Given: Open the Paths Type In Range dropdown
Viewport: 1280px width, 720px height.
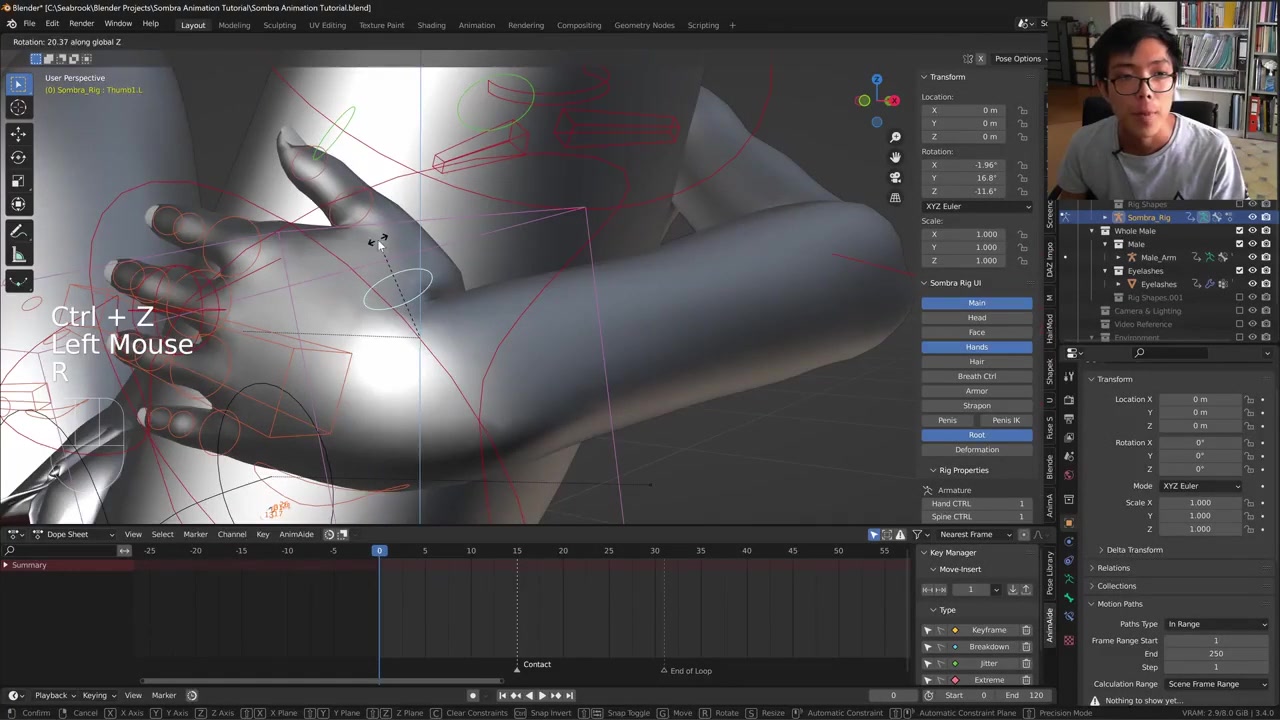Looking at the screenshot, I should (1217, 624).
